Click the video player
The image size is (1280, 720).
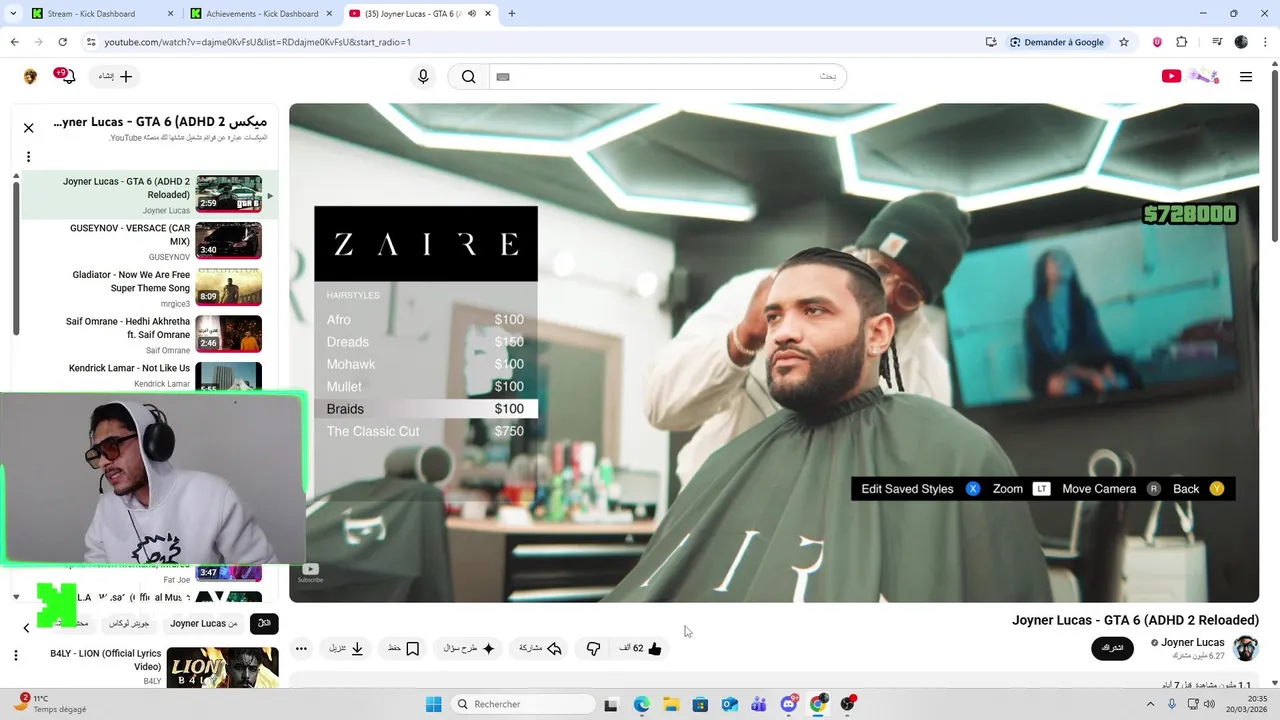(774, 353)
